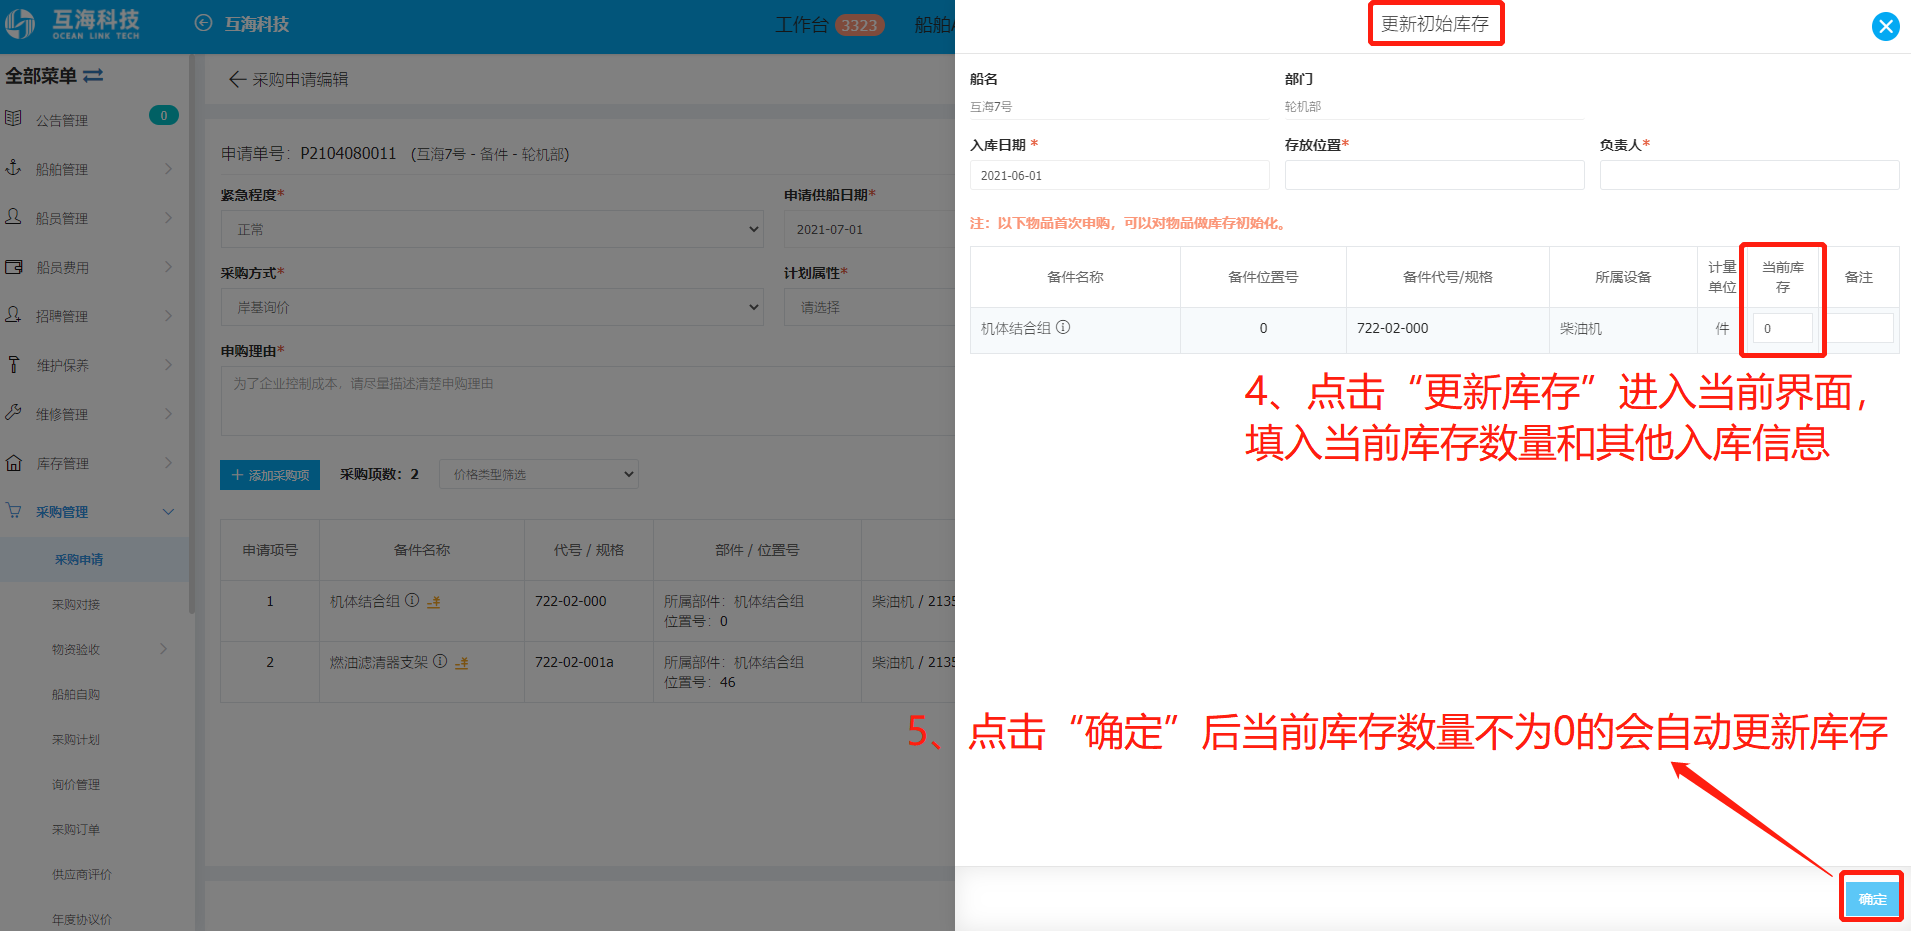
Task: Open the 紧急程度 dropdown
Action: 492,229
